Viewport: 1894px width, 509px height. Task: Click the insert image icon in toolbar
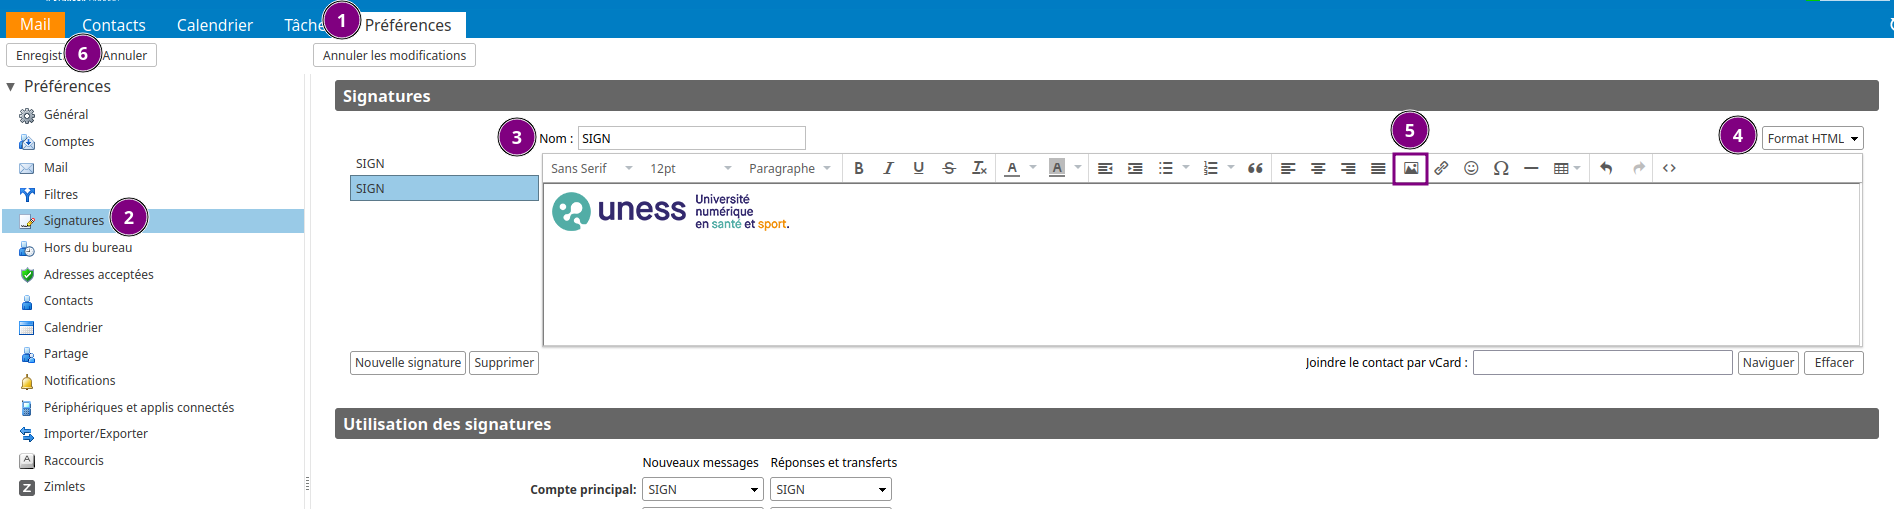tap(1410, 168)
